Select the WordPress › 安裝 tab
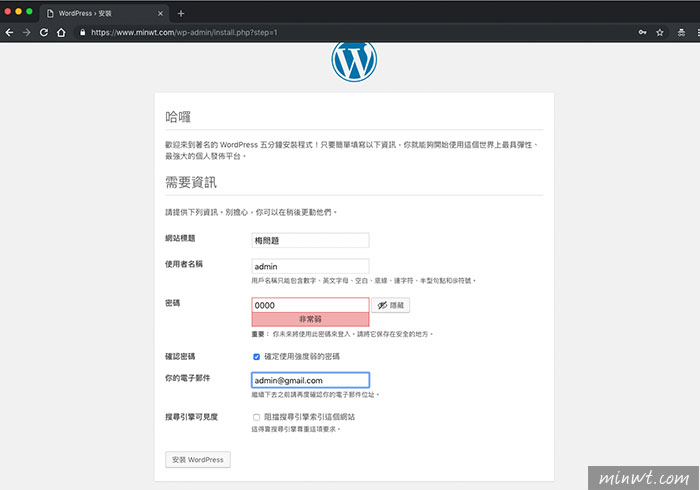Screen dimensions: 700x490 [x=104, y=13]
